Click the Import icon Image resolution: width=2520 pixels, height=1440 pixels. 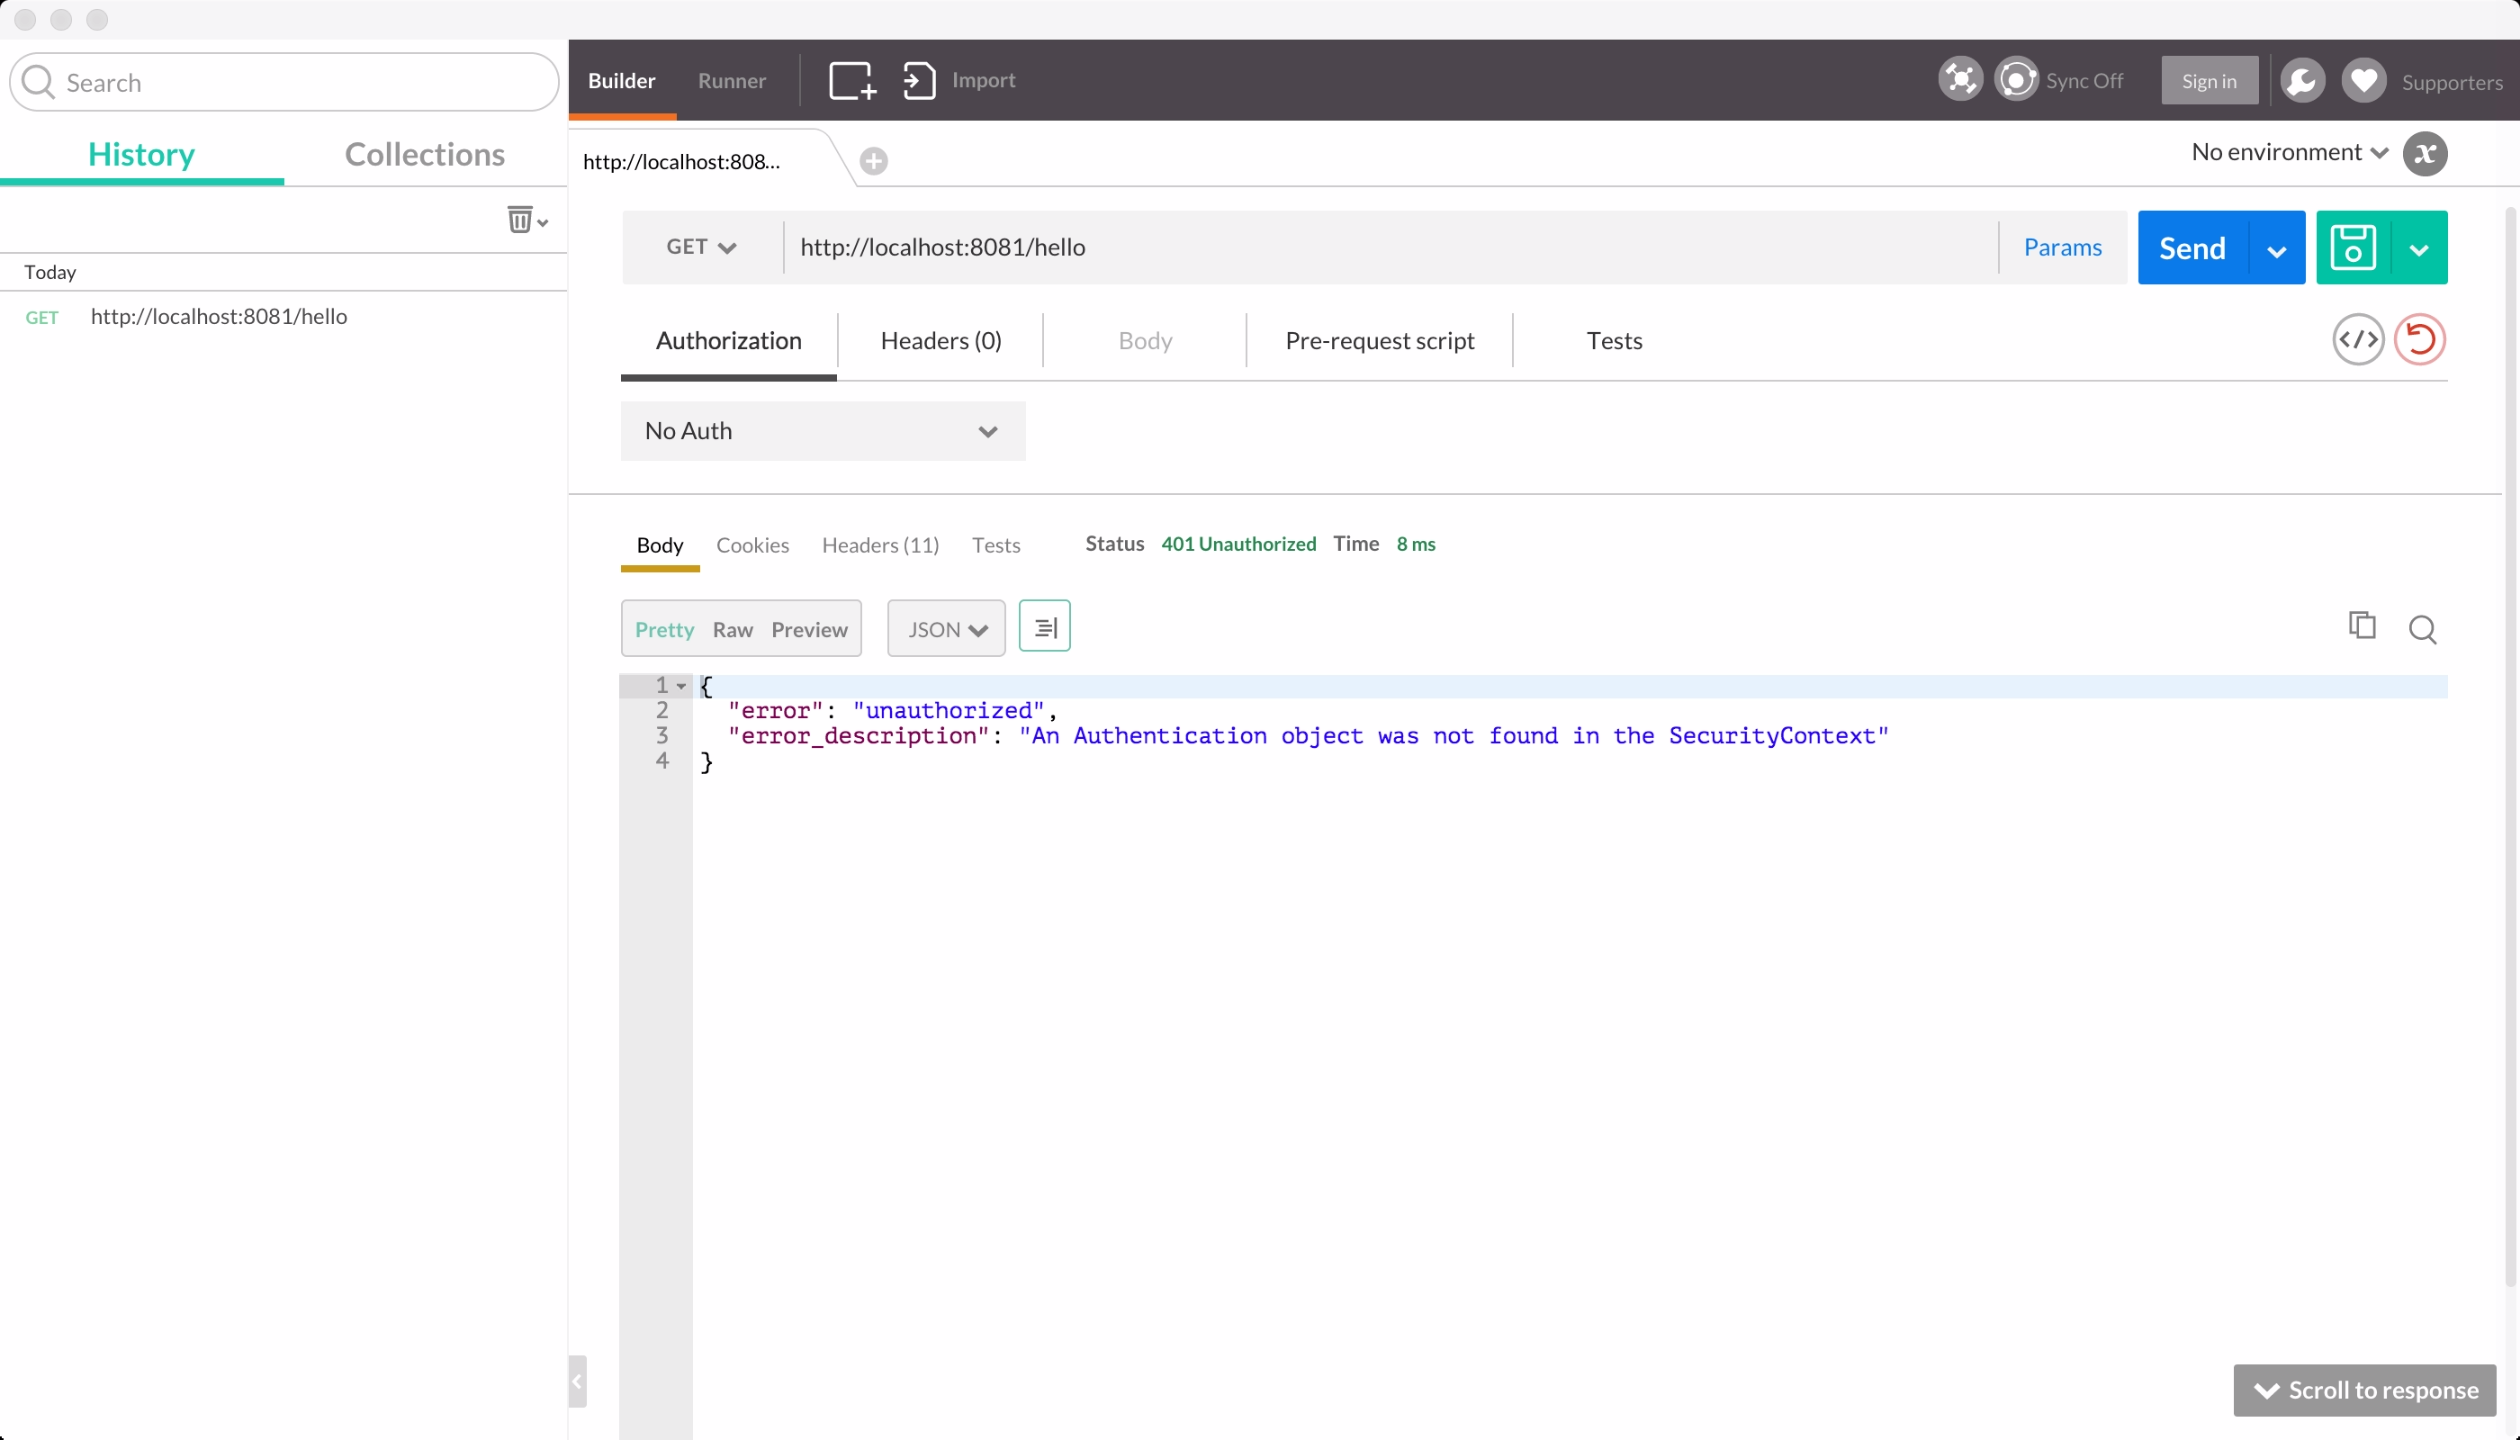pyautogui.click(x=919, y=80)
